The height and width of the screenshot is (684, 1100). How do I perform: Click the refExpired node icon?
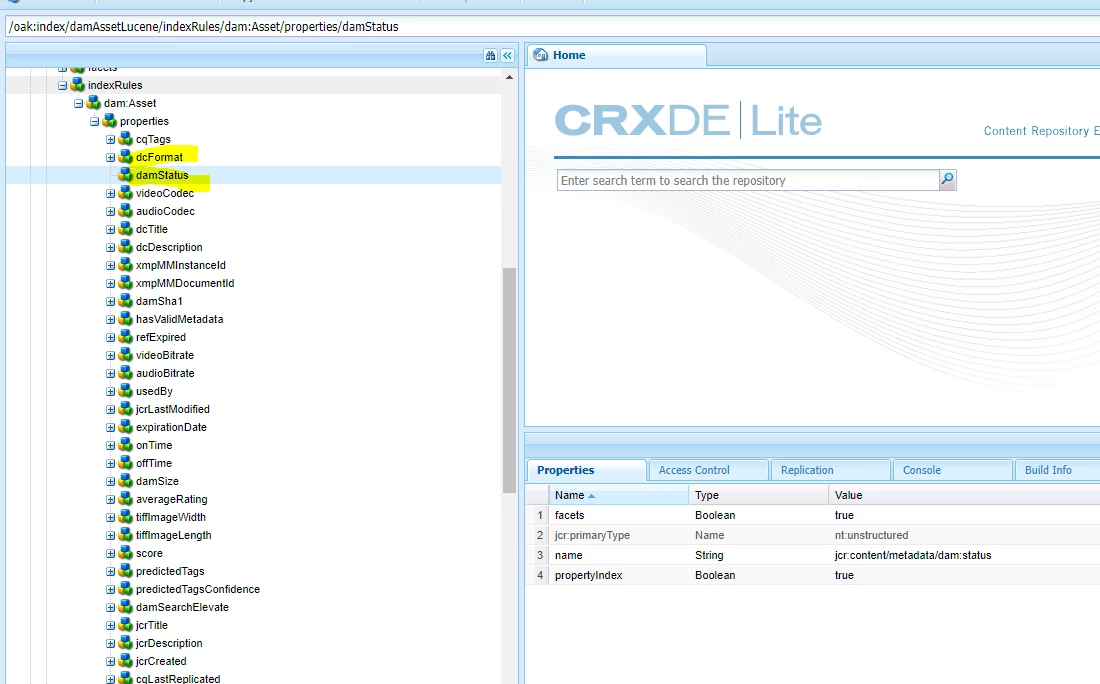point(126,337)
